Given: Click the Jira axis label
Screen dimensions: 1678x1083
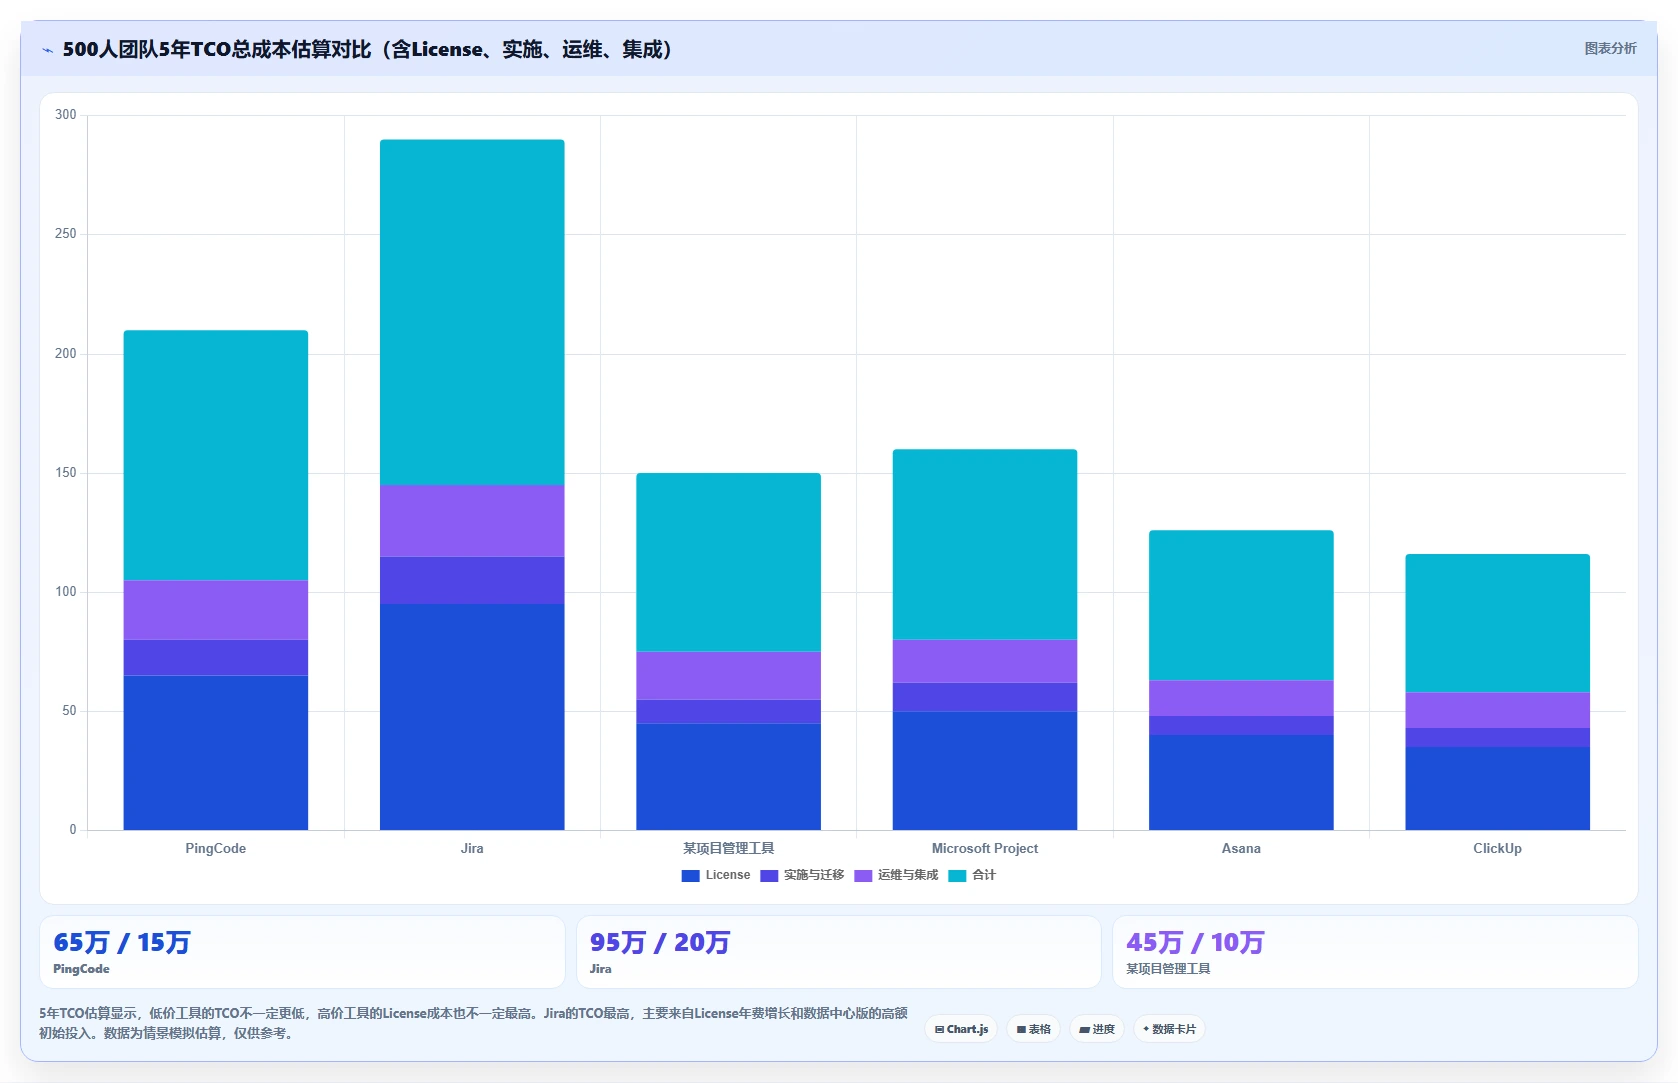Looking at the screenshot, I should [472, 848].
